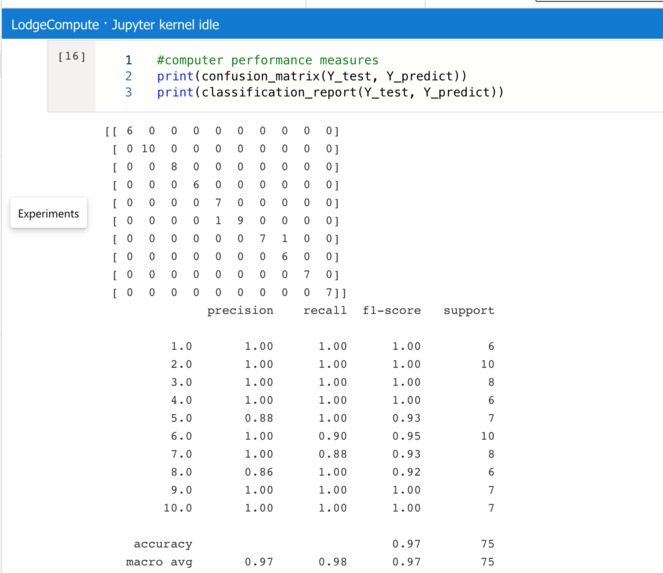Click the class label '10.0'

tap(178, 508)
